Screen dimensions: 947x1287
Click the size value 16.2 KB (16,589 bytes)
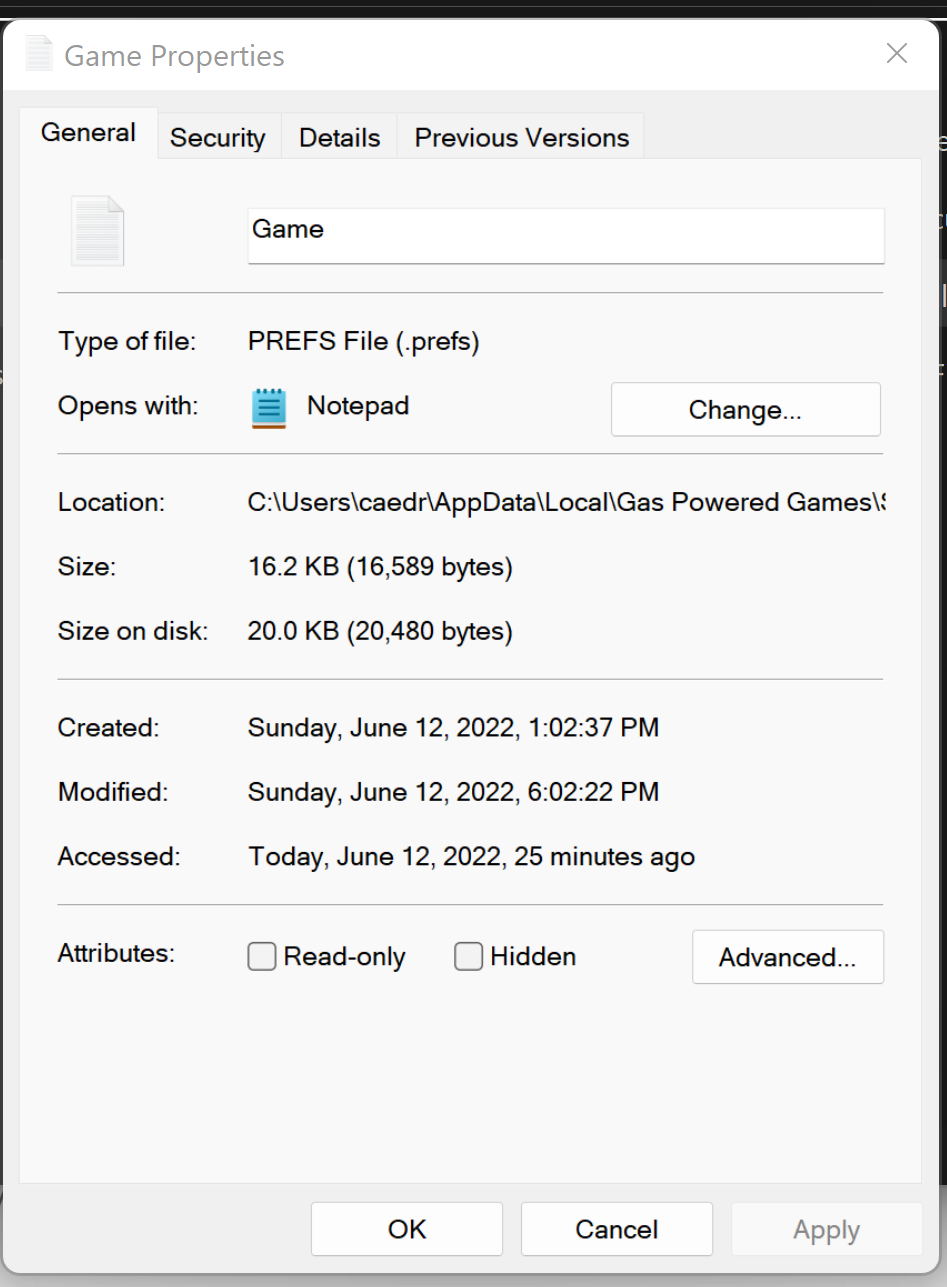click(380, 568)
